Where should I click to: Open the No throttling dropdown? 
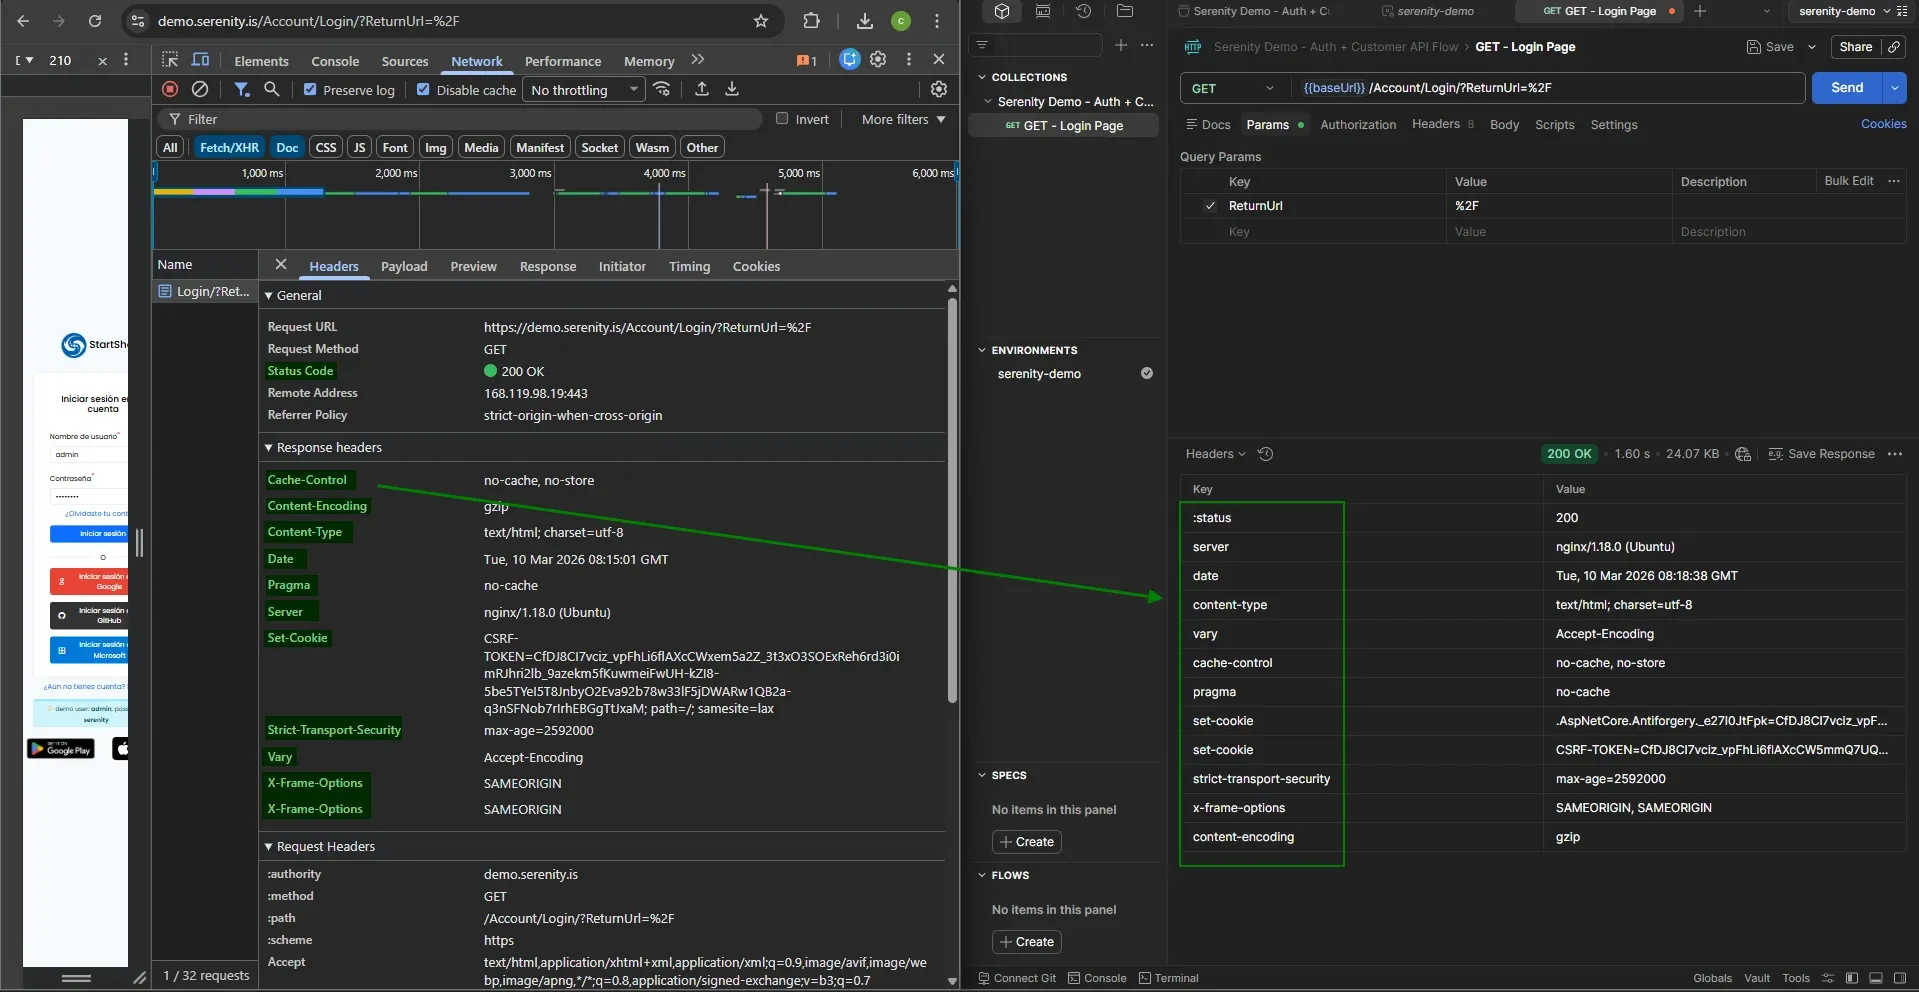pyautogui.click(x=583, y=89)
